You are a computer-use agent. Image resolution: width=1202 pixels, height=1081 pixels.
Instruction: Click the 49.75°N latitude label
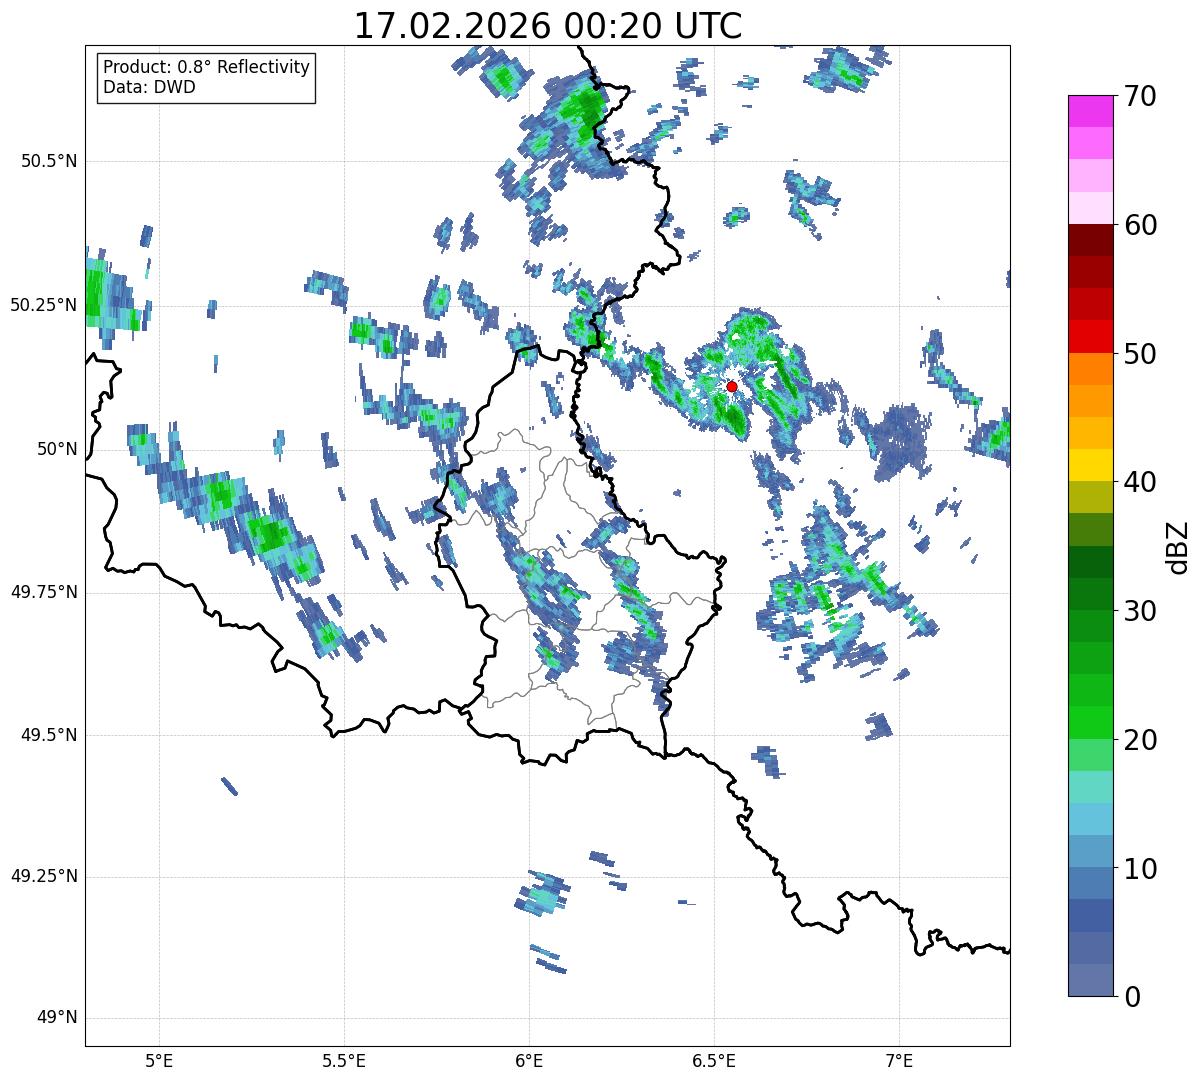44,592
